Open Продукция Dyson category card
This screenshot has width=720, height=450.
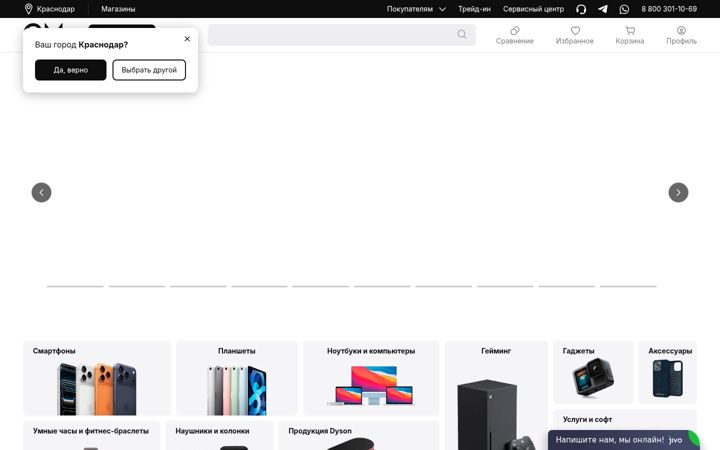click(x=359, y=436)
